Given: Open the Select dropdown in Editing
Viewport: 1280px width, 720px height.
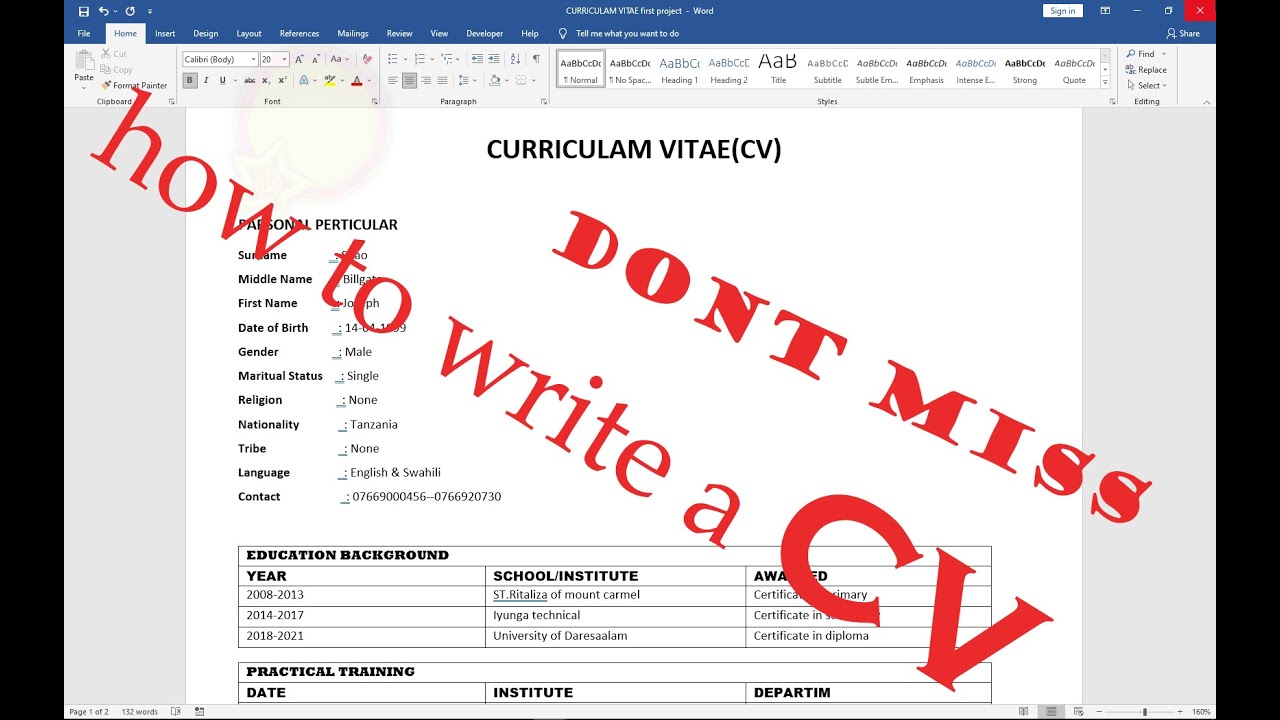Looking at the screenshot, I should [x=1146, y=86].
